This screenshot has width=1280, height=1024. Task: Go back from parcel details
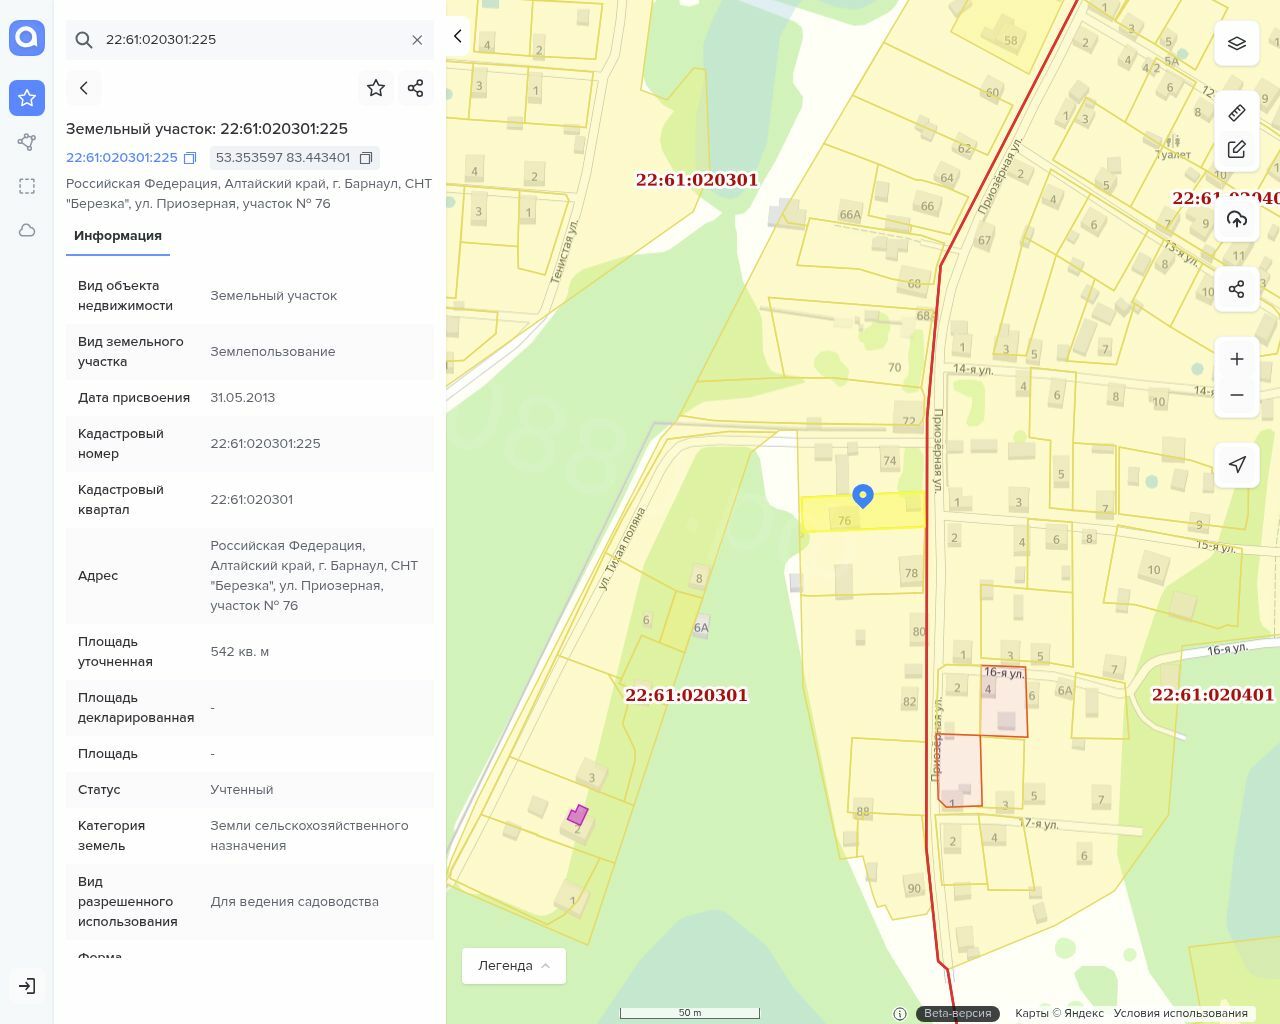point(84,88)
